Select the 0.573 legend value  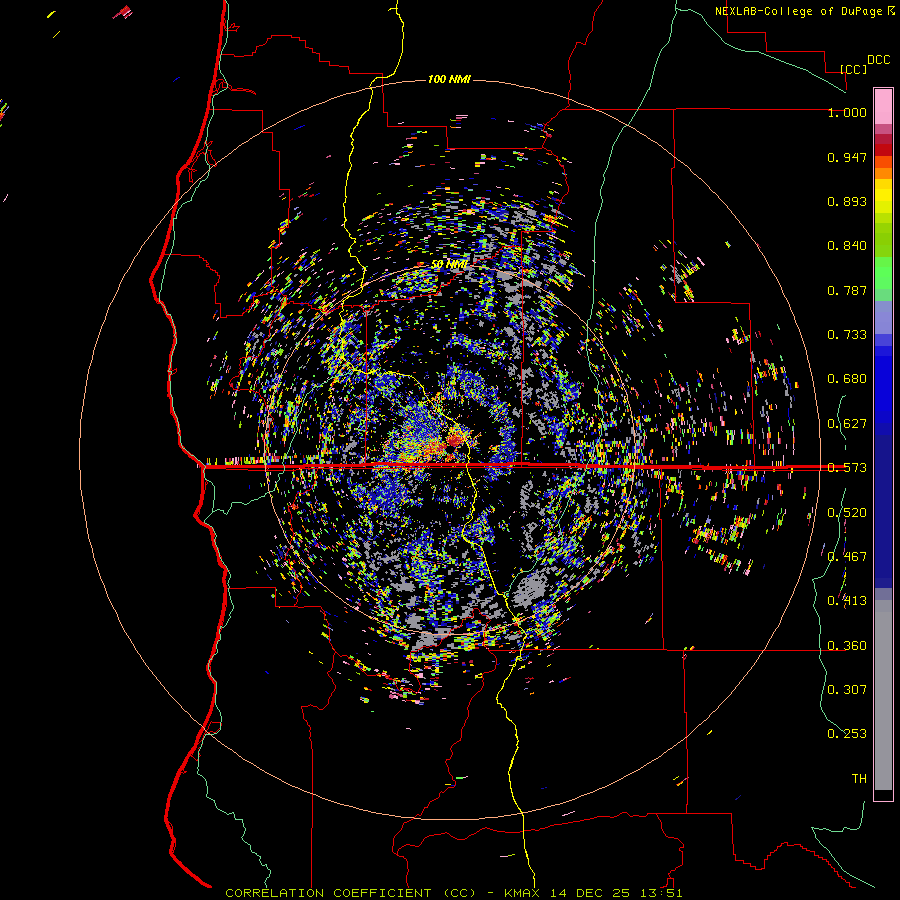tap(847, 468)
